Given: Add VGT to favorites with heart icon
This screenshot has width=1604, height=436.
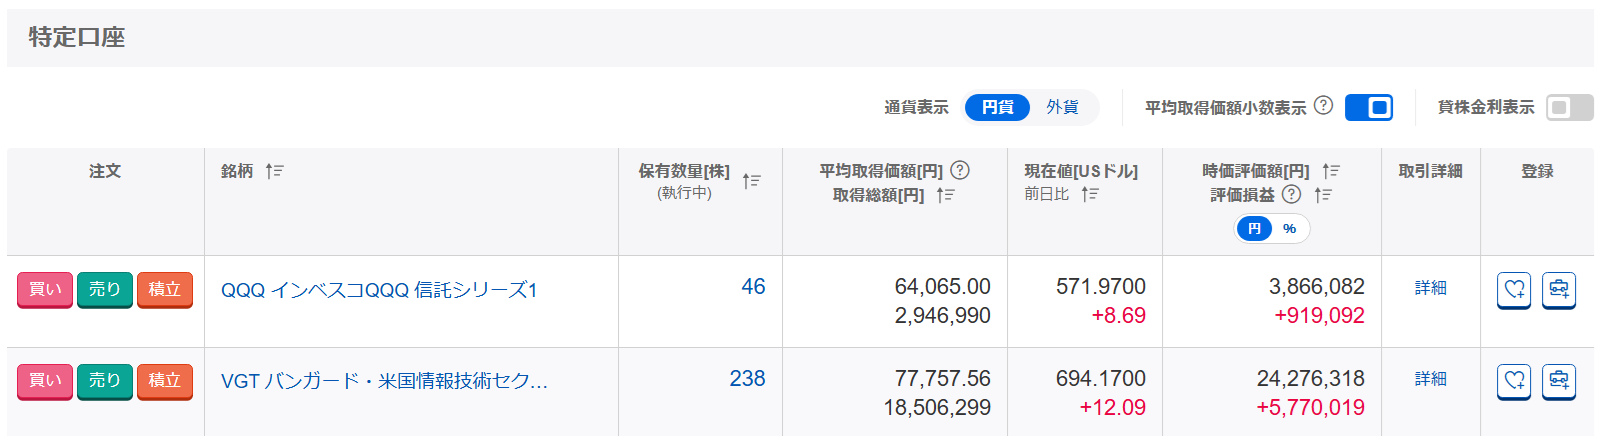Looking at the screenshot, I should click(x=1514, y=381).
